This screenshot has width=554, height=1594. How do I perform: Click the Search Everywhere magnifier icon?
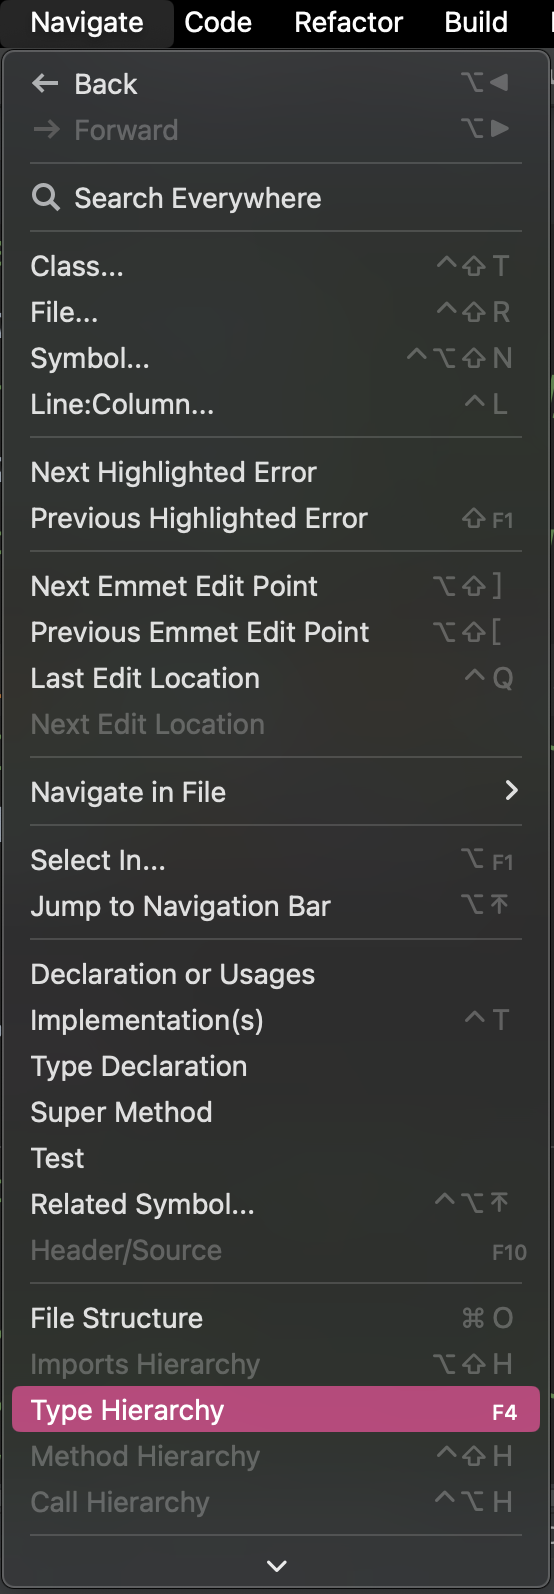coord(46,197)
